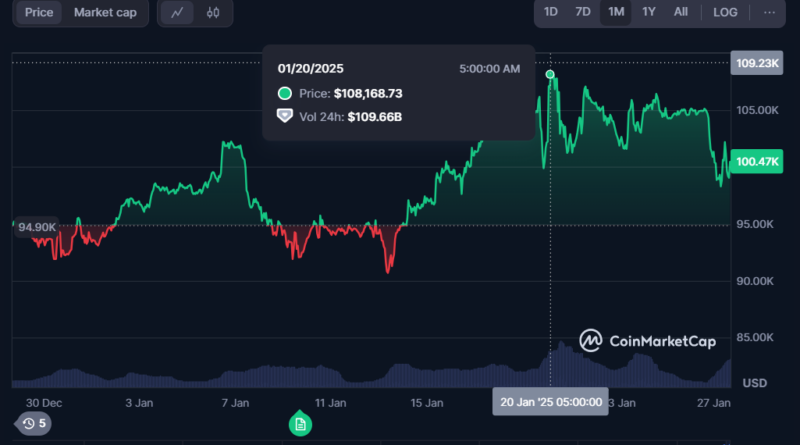800x445 pixels.
Task: Click the 20 Jan '25 05:00:00 time label
Action: point(551,402)
